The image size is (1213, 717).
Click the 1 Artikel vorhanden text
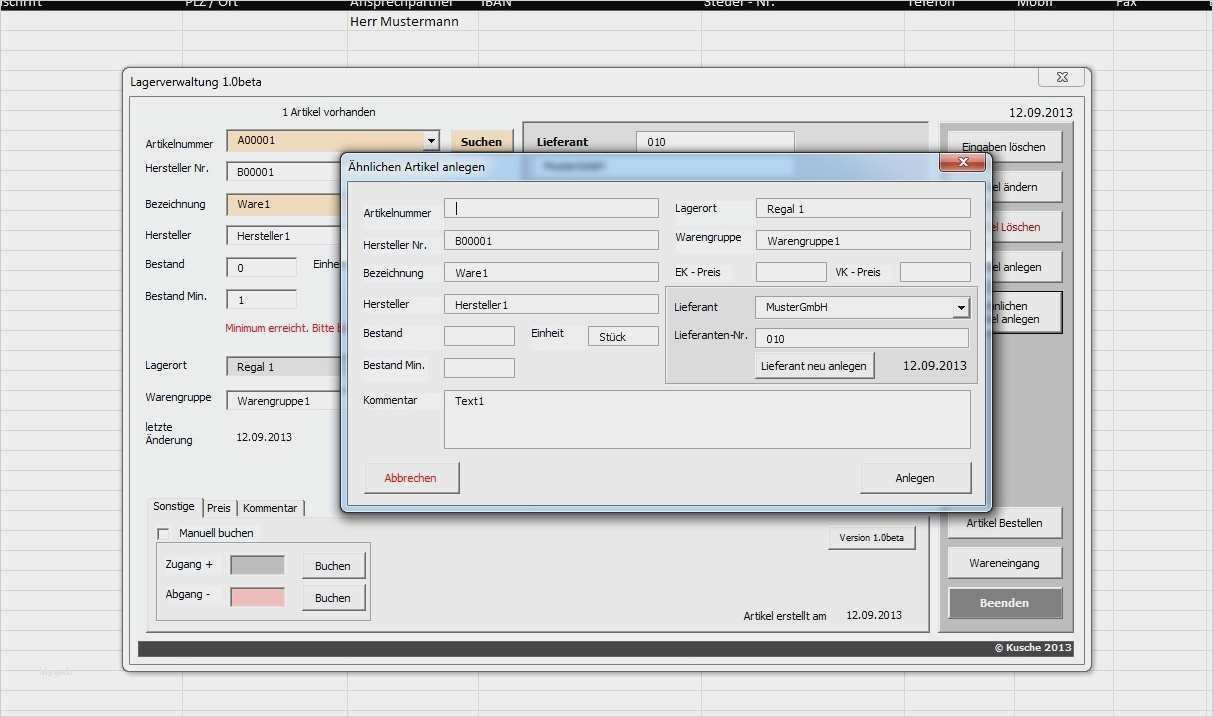tap(329, 112)
